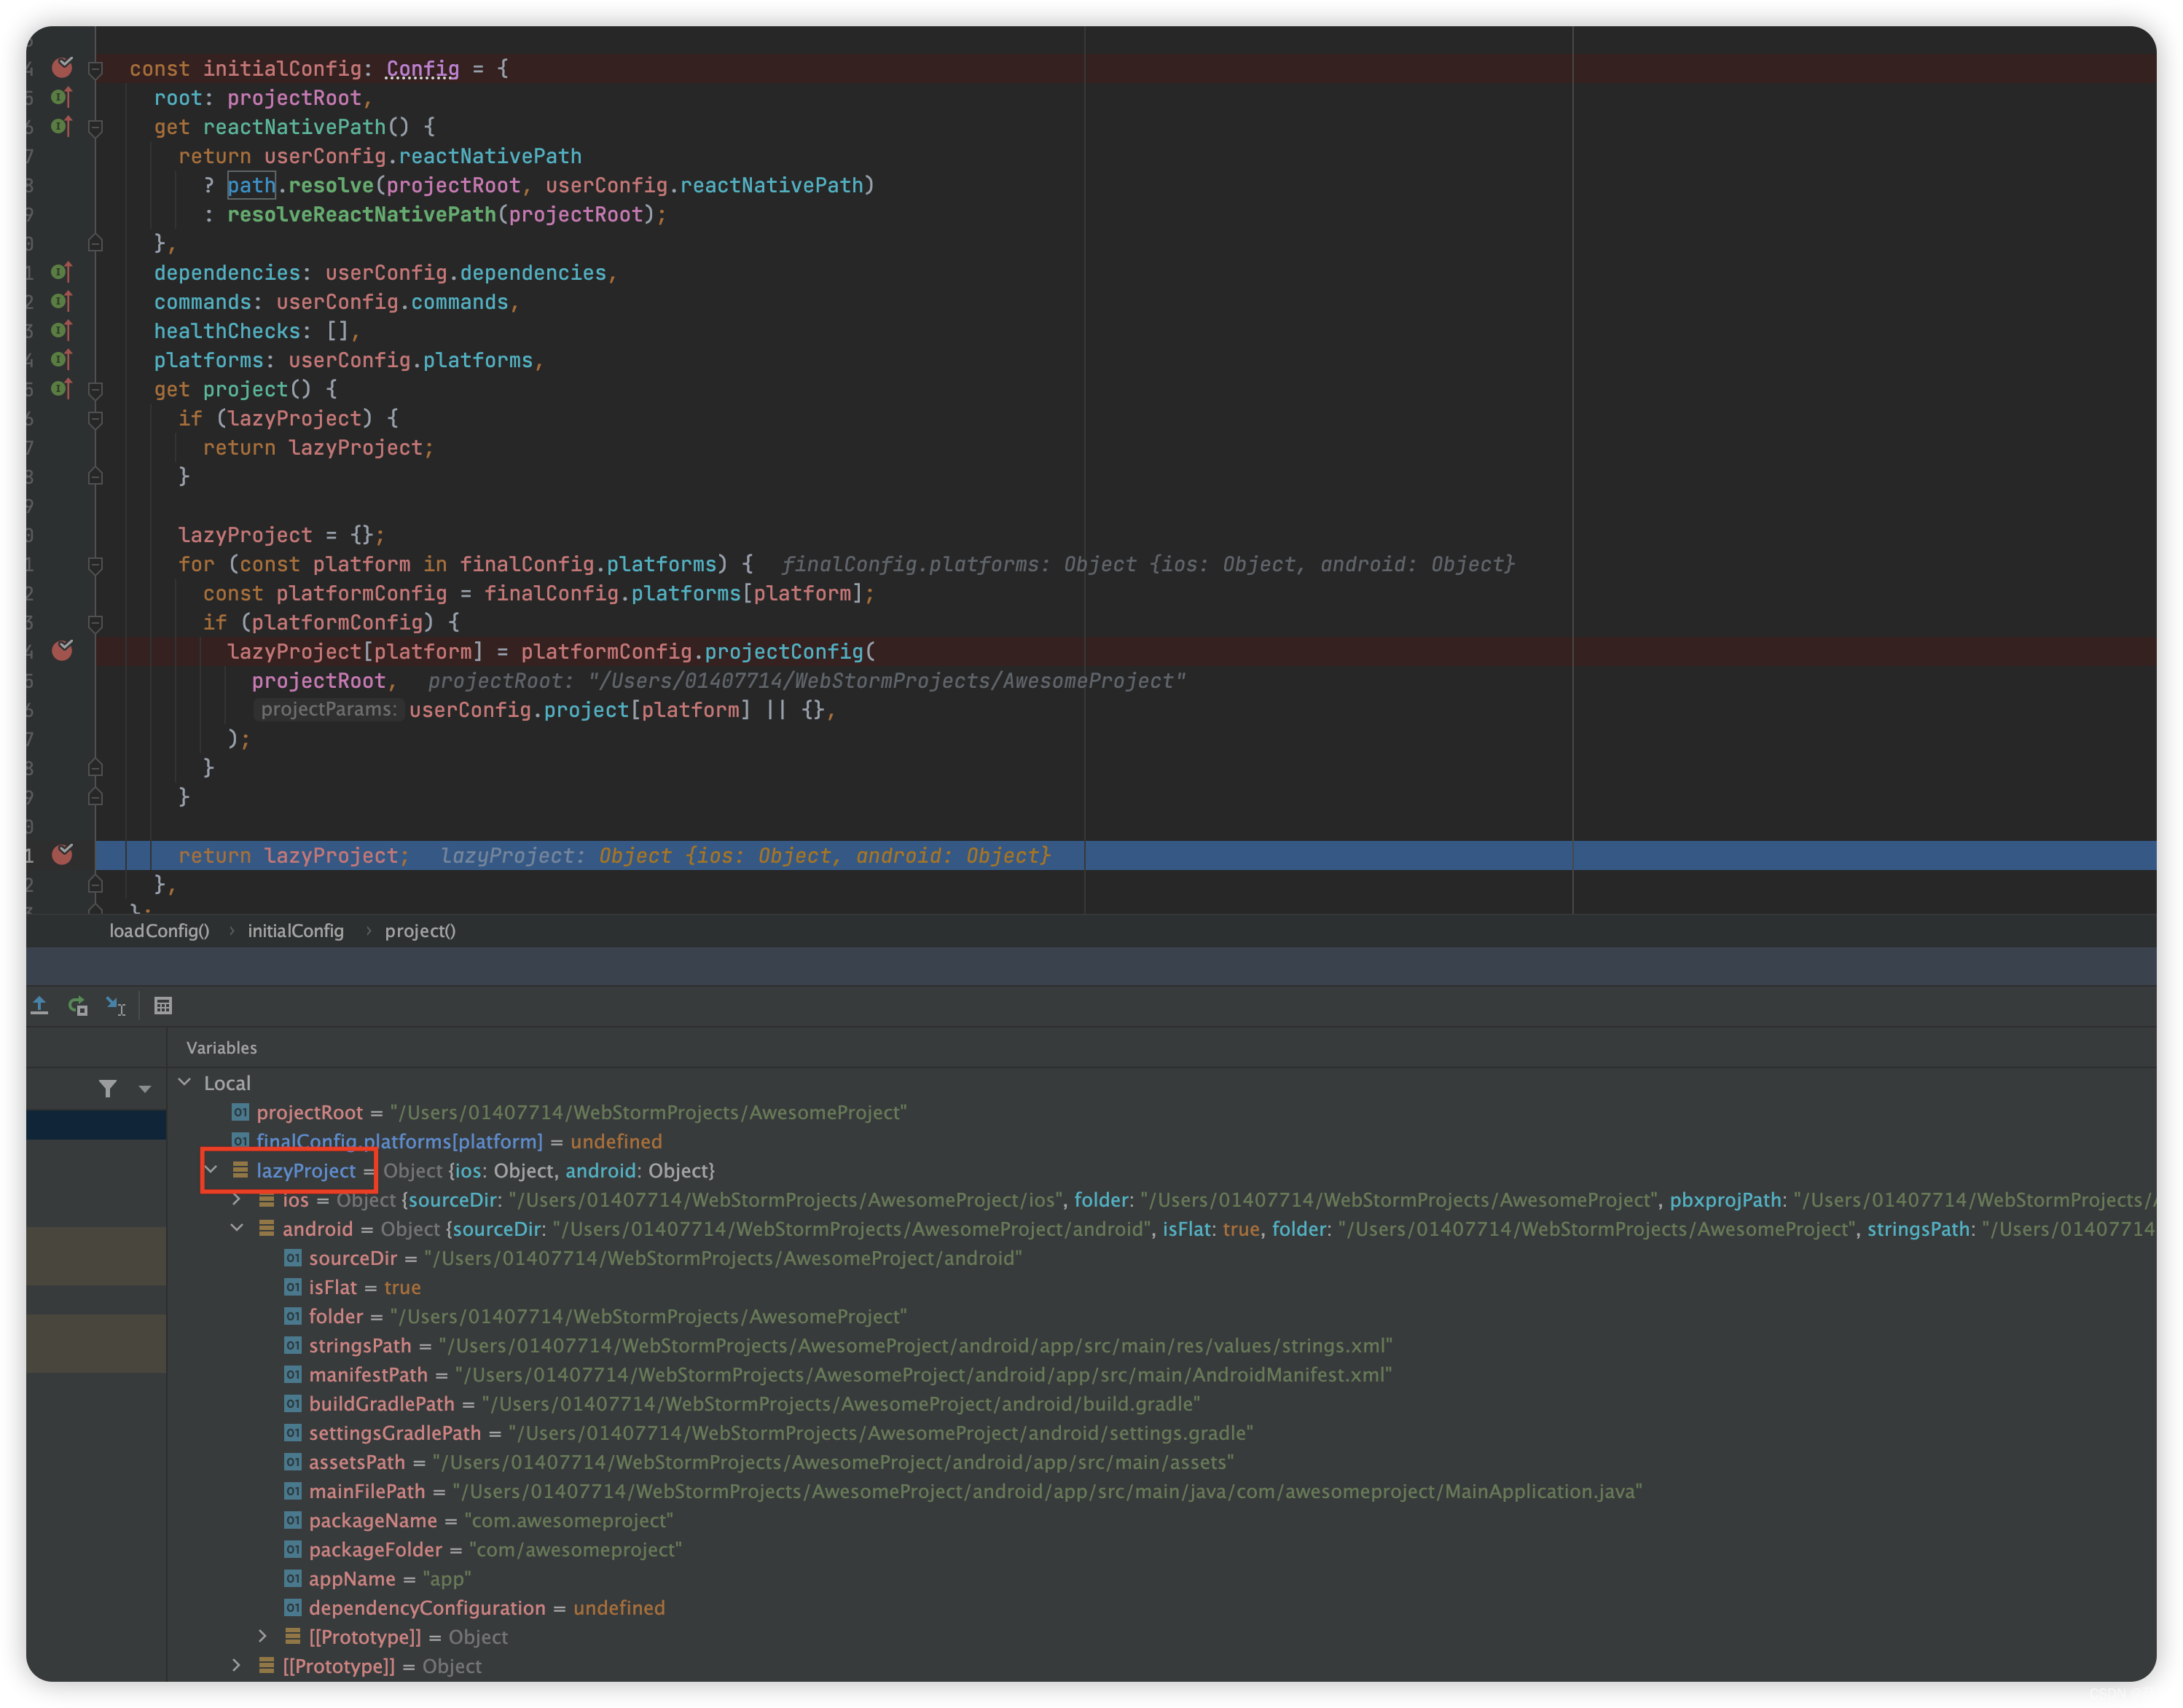This screenshot has width=2183, height=1708.
Task: Open the Evaluate Expression calculator icon
Action: tap(163, 1005)
